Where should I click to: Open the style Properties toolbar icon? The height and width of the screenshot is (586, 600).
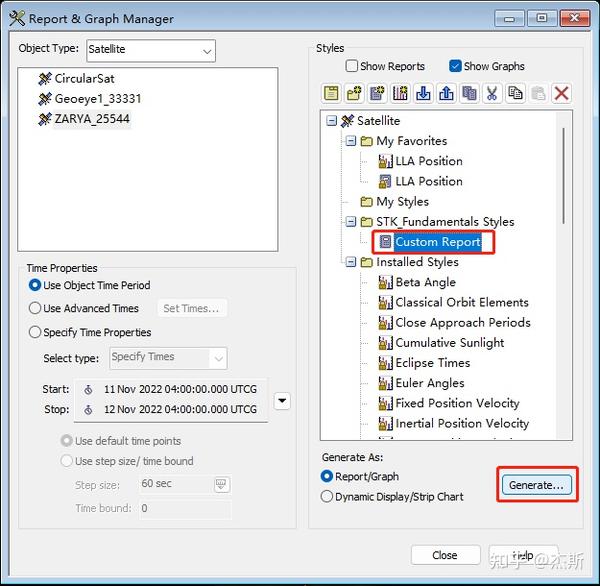point(331,93)
